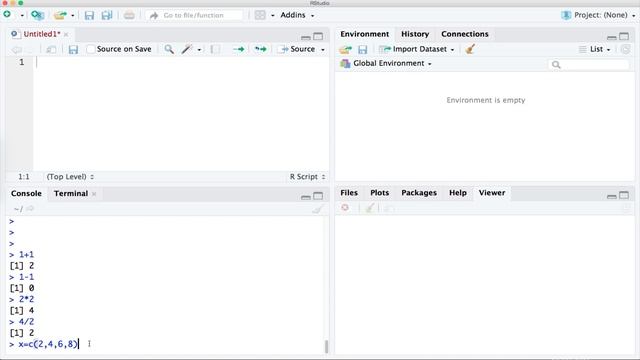Click the Viewer stop icon
Image resolution: width=640 pixels, height=360 pixels.
point(345,208)
